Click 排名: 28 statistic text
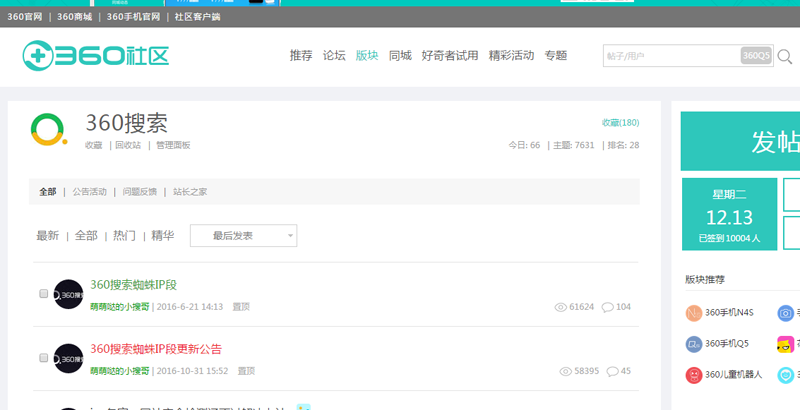 (x=623, y=145)
